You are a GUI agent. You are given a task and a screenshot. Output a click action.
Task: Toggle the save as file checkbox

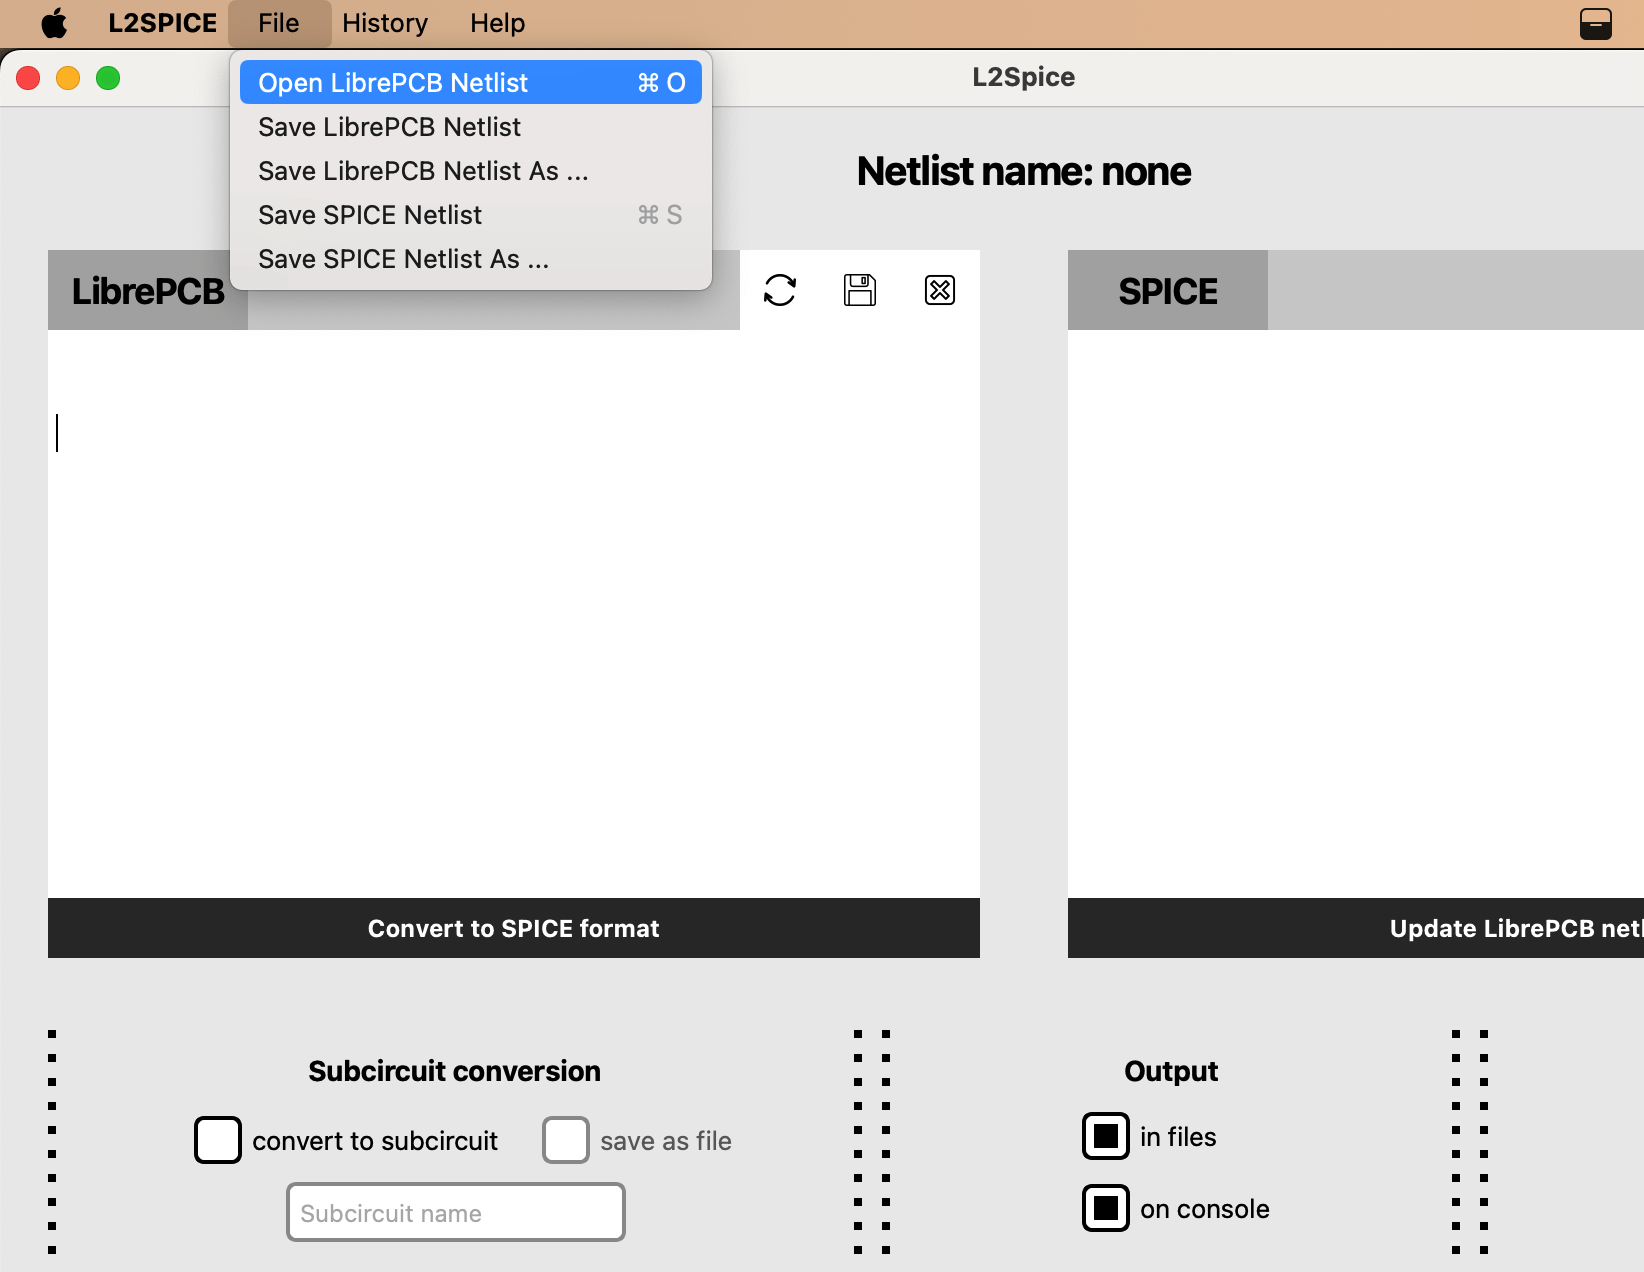[566, 1140]
